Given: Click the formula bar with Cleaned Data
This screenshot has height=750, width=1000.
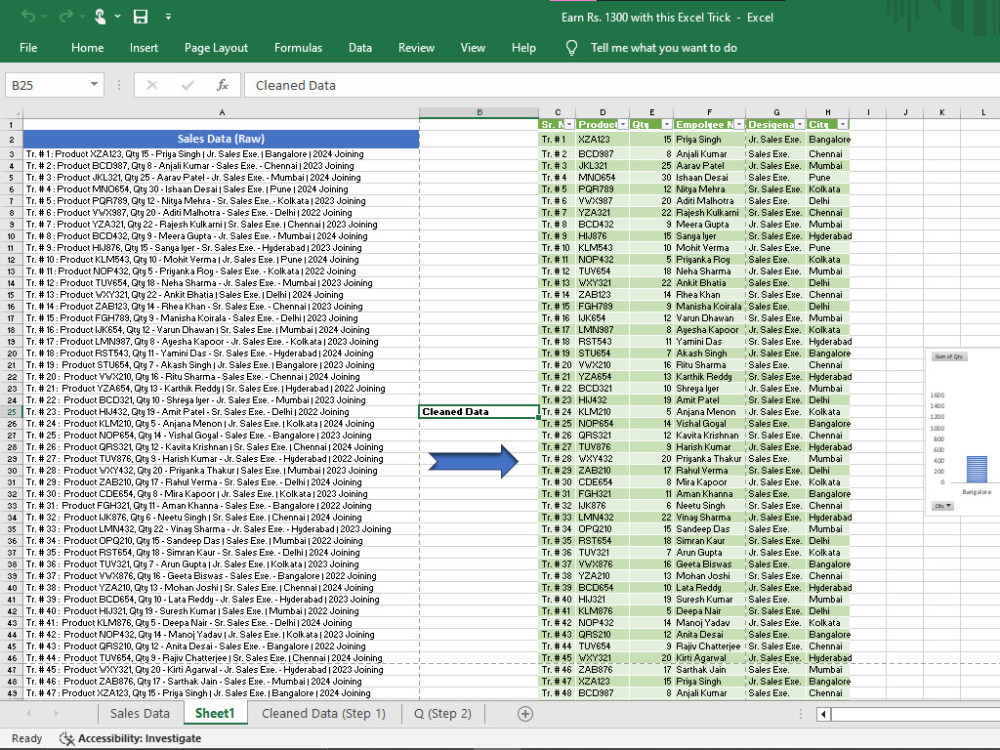Looking at the screenshot, I should [622, 85].
